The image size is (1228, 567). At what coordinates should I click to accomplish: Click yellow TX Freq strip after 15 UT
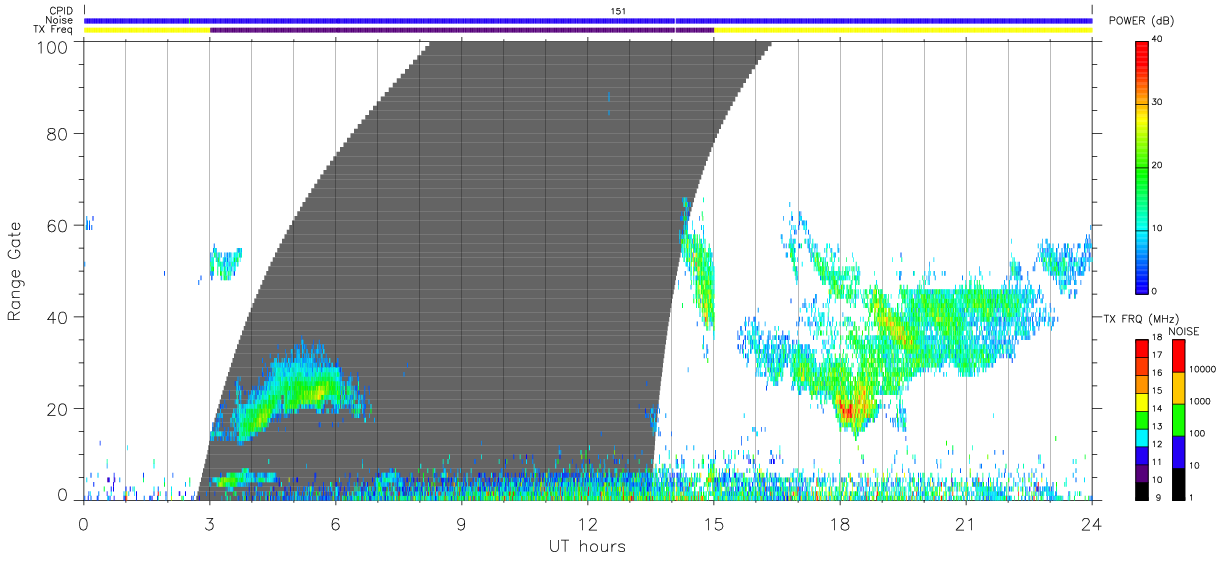point(902,30)
